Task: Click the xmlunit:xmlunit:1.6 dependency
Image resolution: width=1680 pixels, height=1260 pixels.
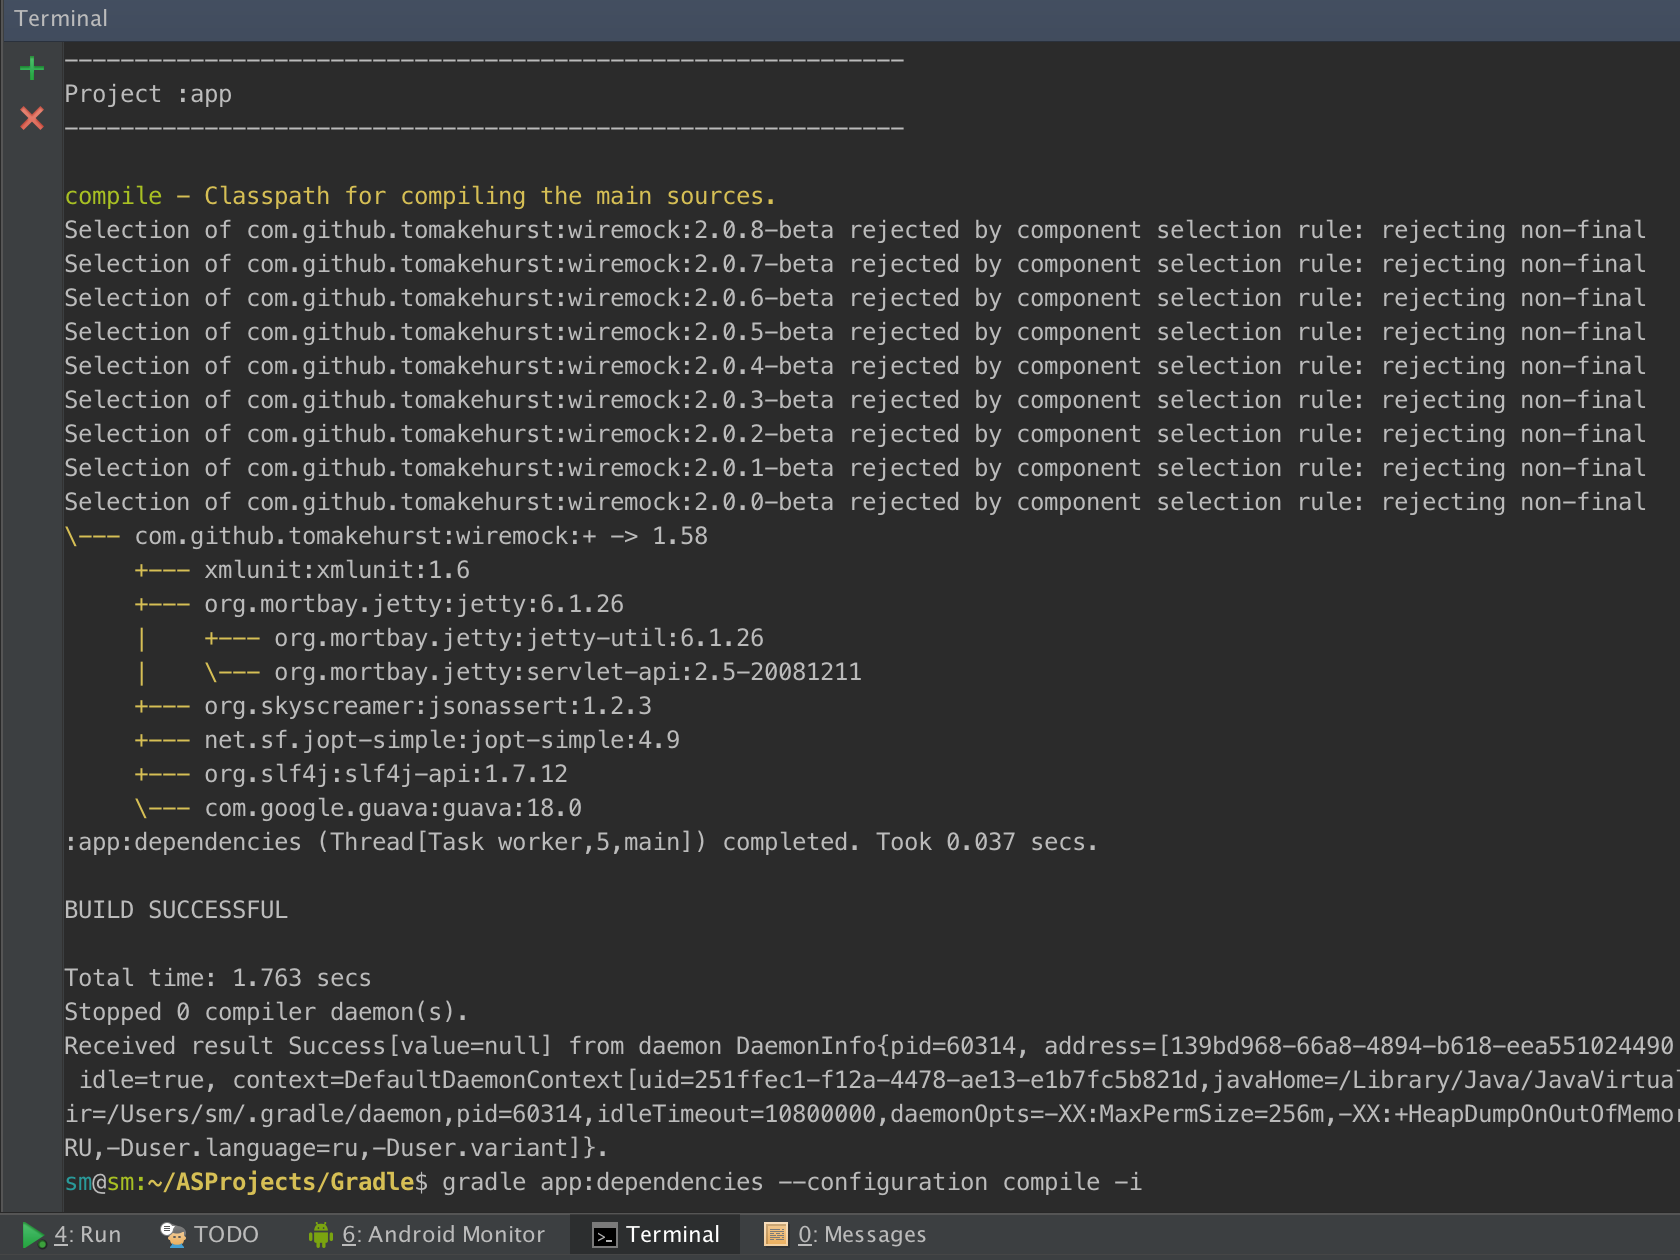Action: (302, 570)
